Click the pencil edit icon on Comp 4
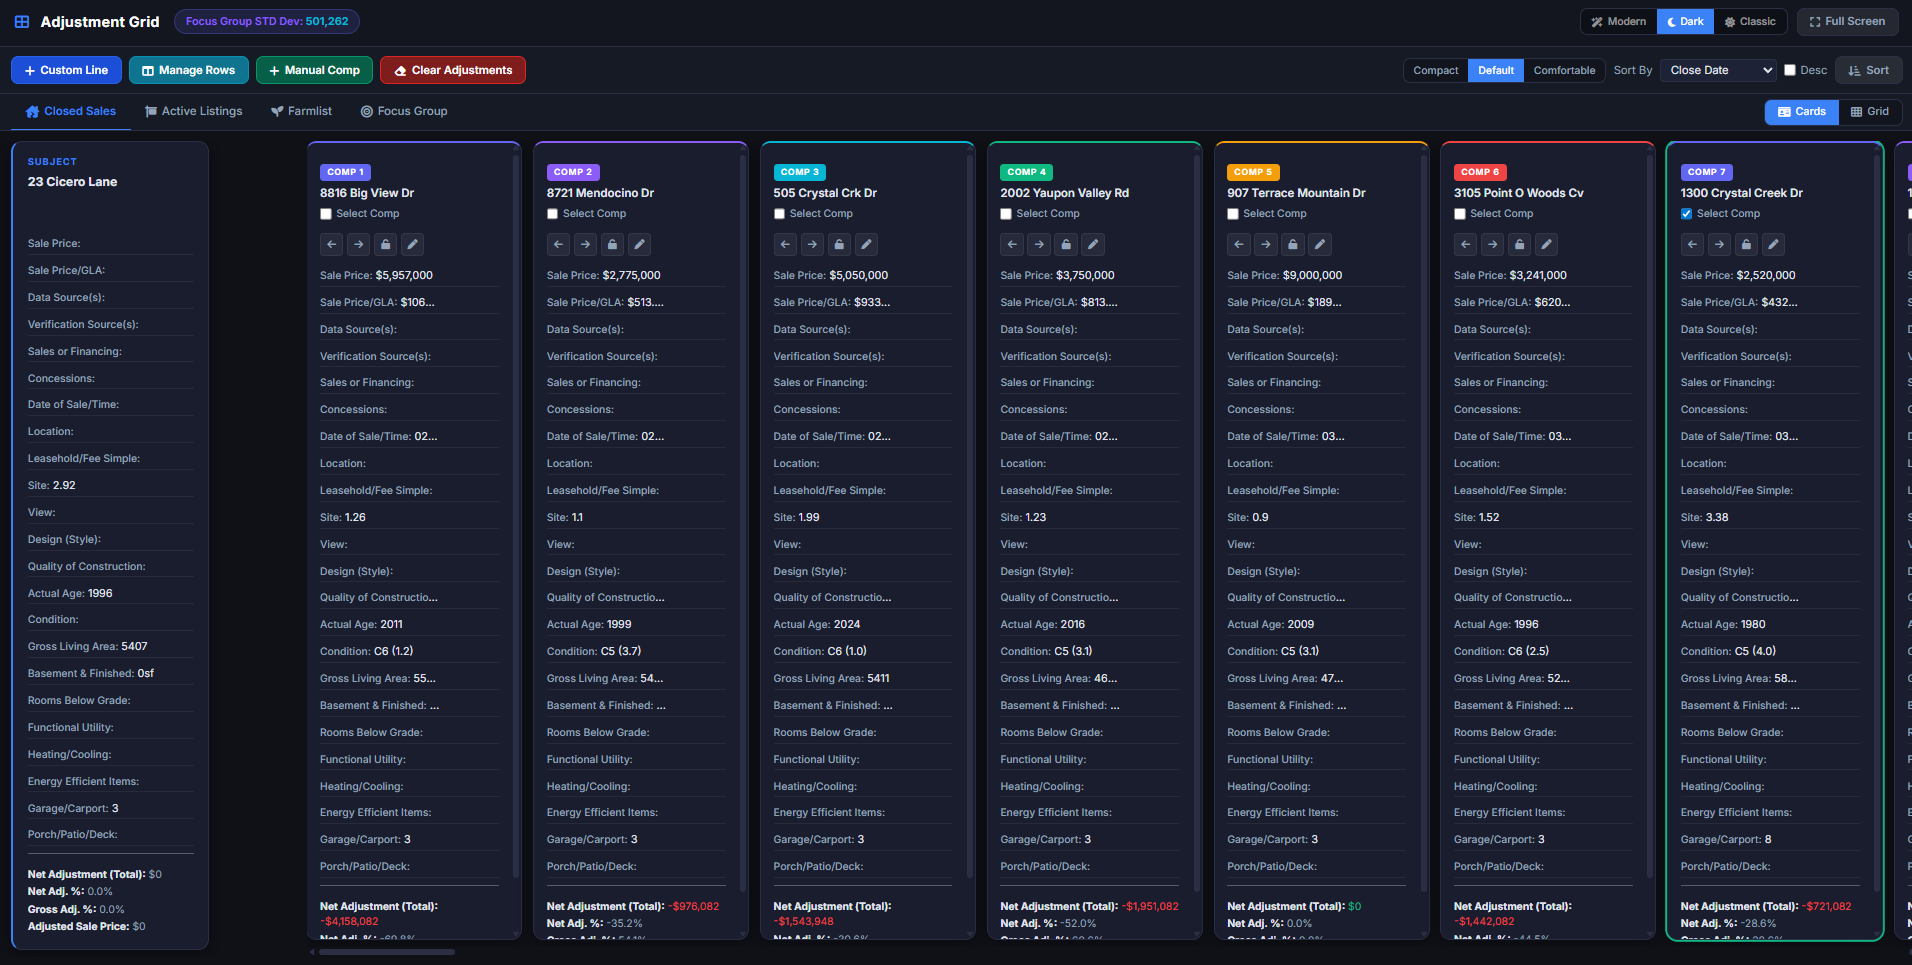1912x965 pixels. click(x=1094, y=244)
